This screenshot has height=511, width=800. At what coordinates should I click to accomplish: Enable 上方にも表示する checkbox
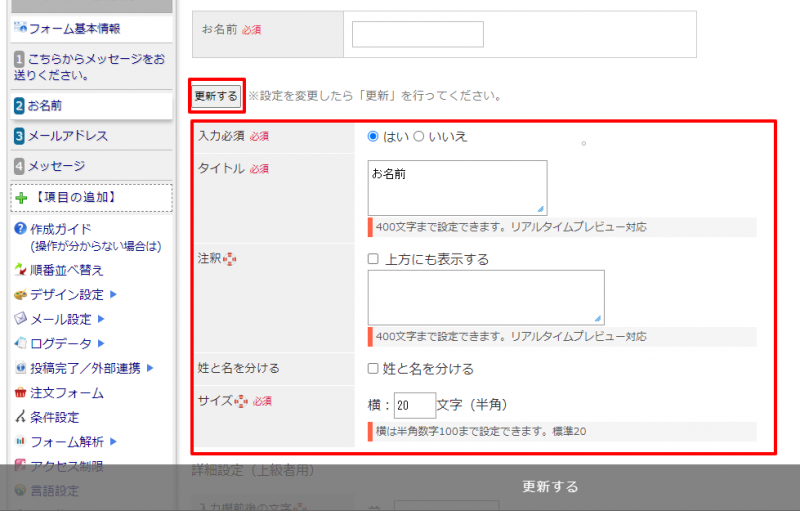pos(373,259)
